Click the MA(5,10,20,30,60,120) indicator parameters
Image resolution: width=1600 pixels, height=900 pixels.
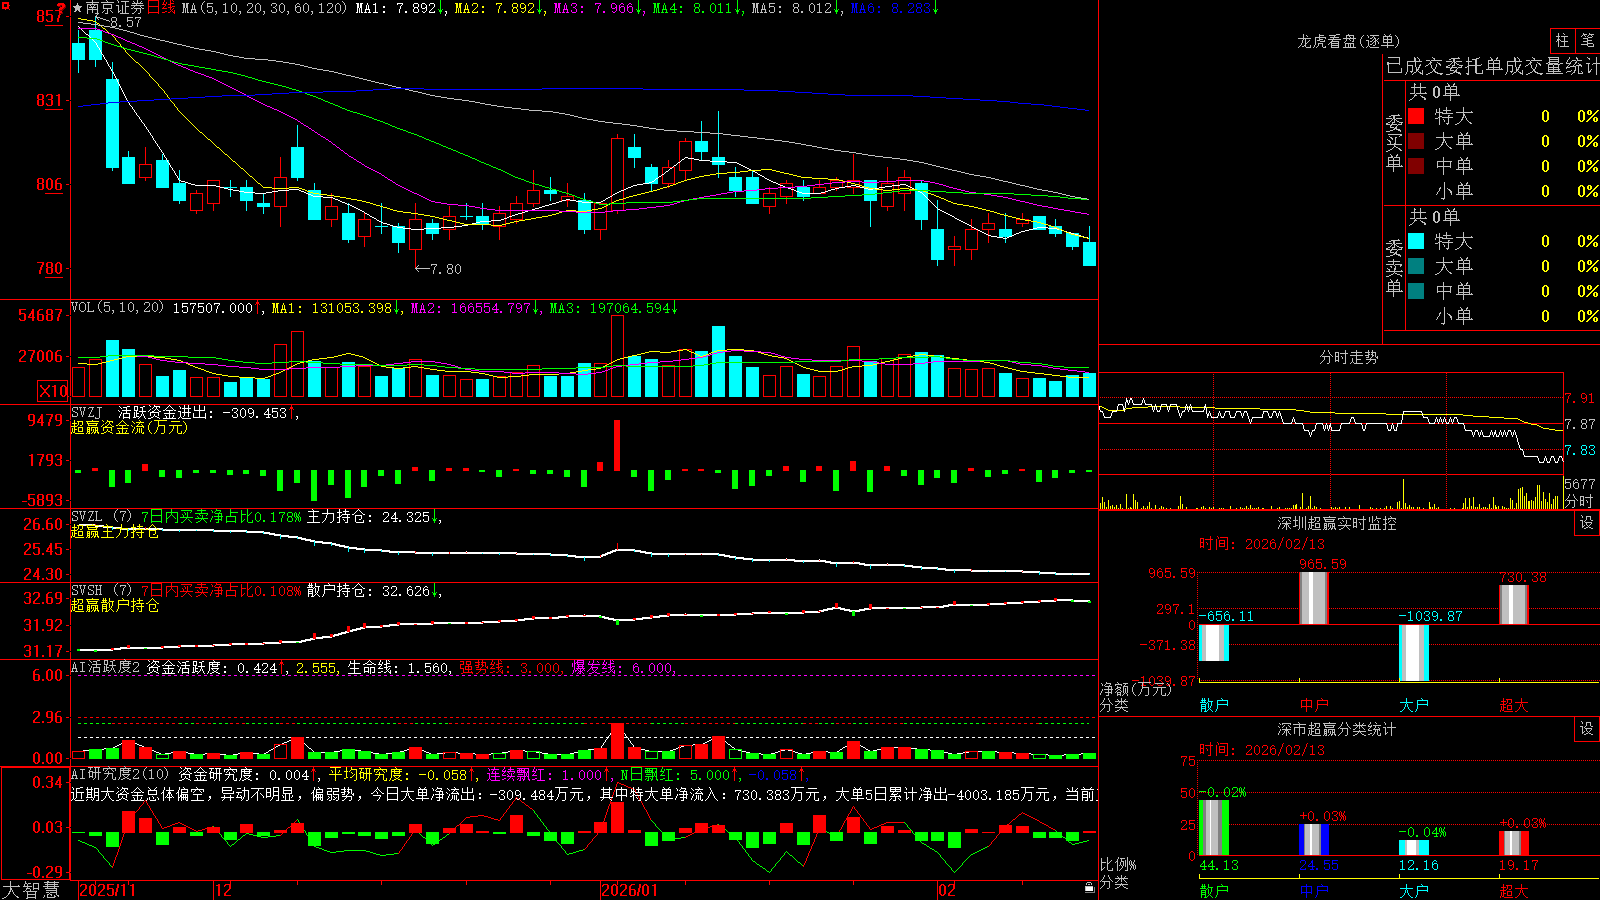[264, 8]
